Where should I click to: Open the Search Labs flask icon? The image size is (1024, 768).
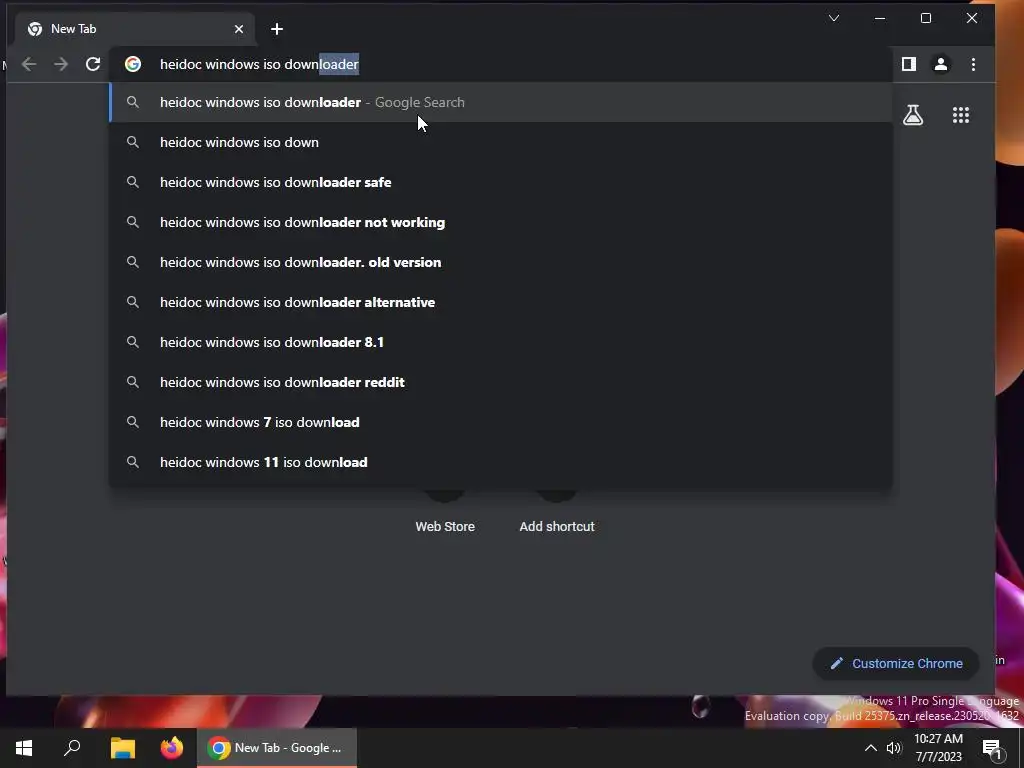click(x=913, y=115)
